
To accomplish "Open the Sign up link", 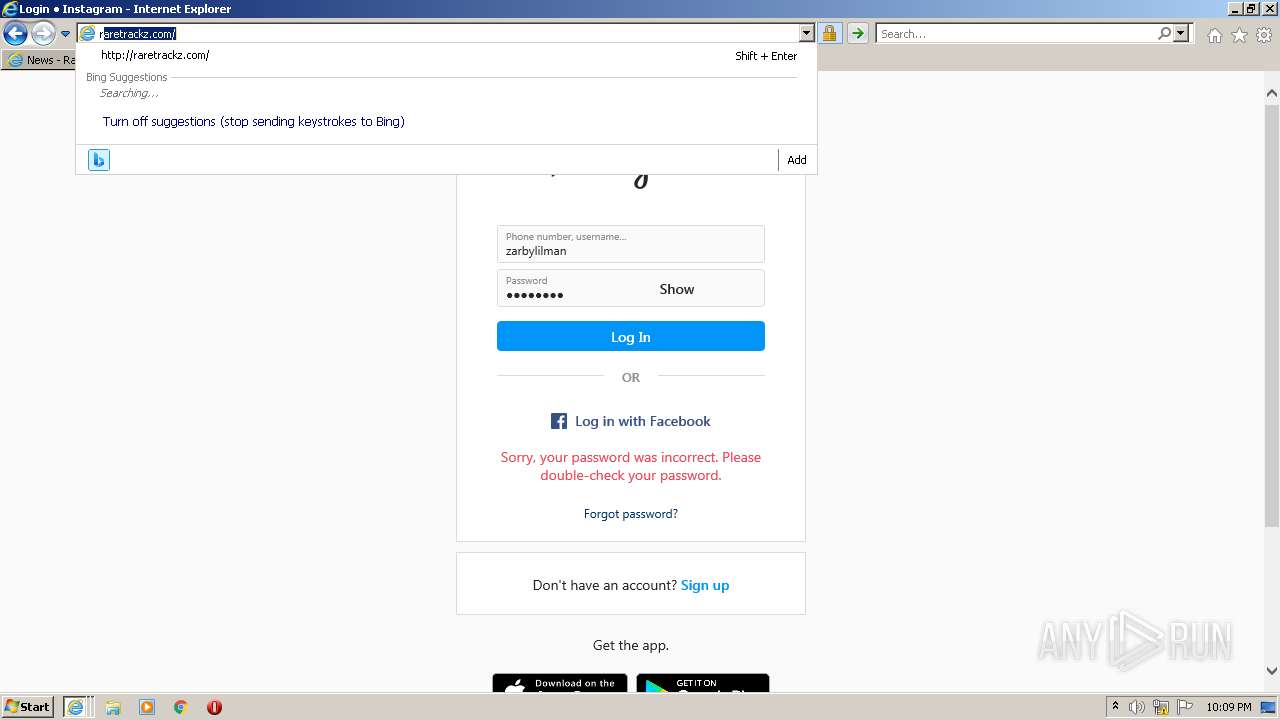I will tap(705, 585).
